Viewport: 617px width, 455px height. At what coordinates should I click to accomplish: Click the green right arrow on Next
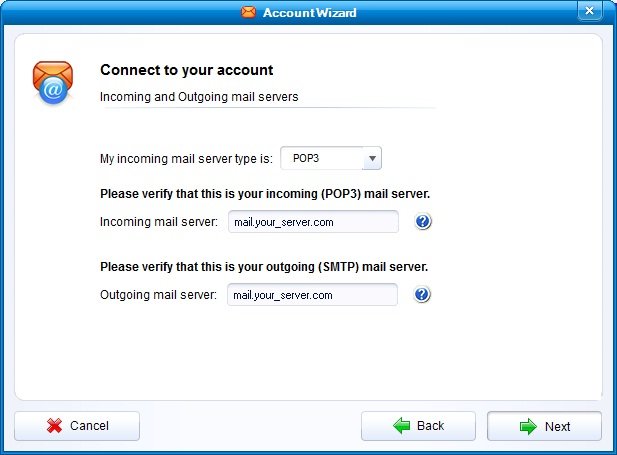click(x=528, y=427)
